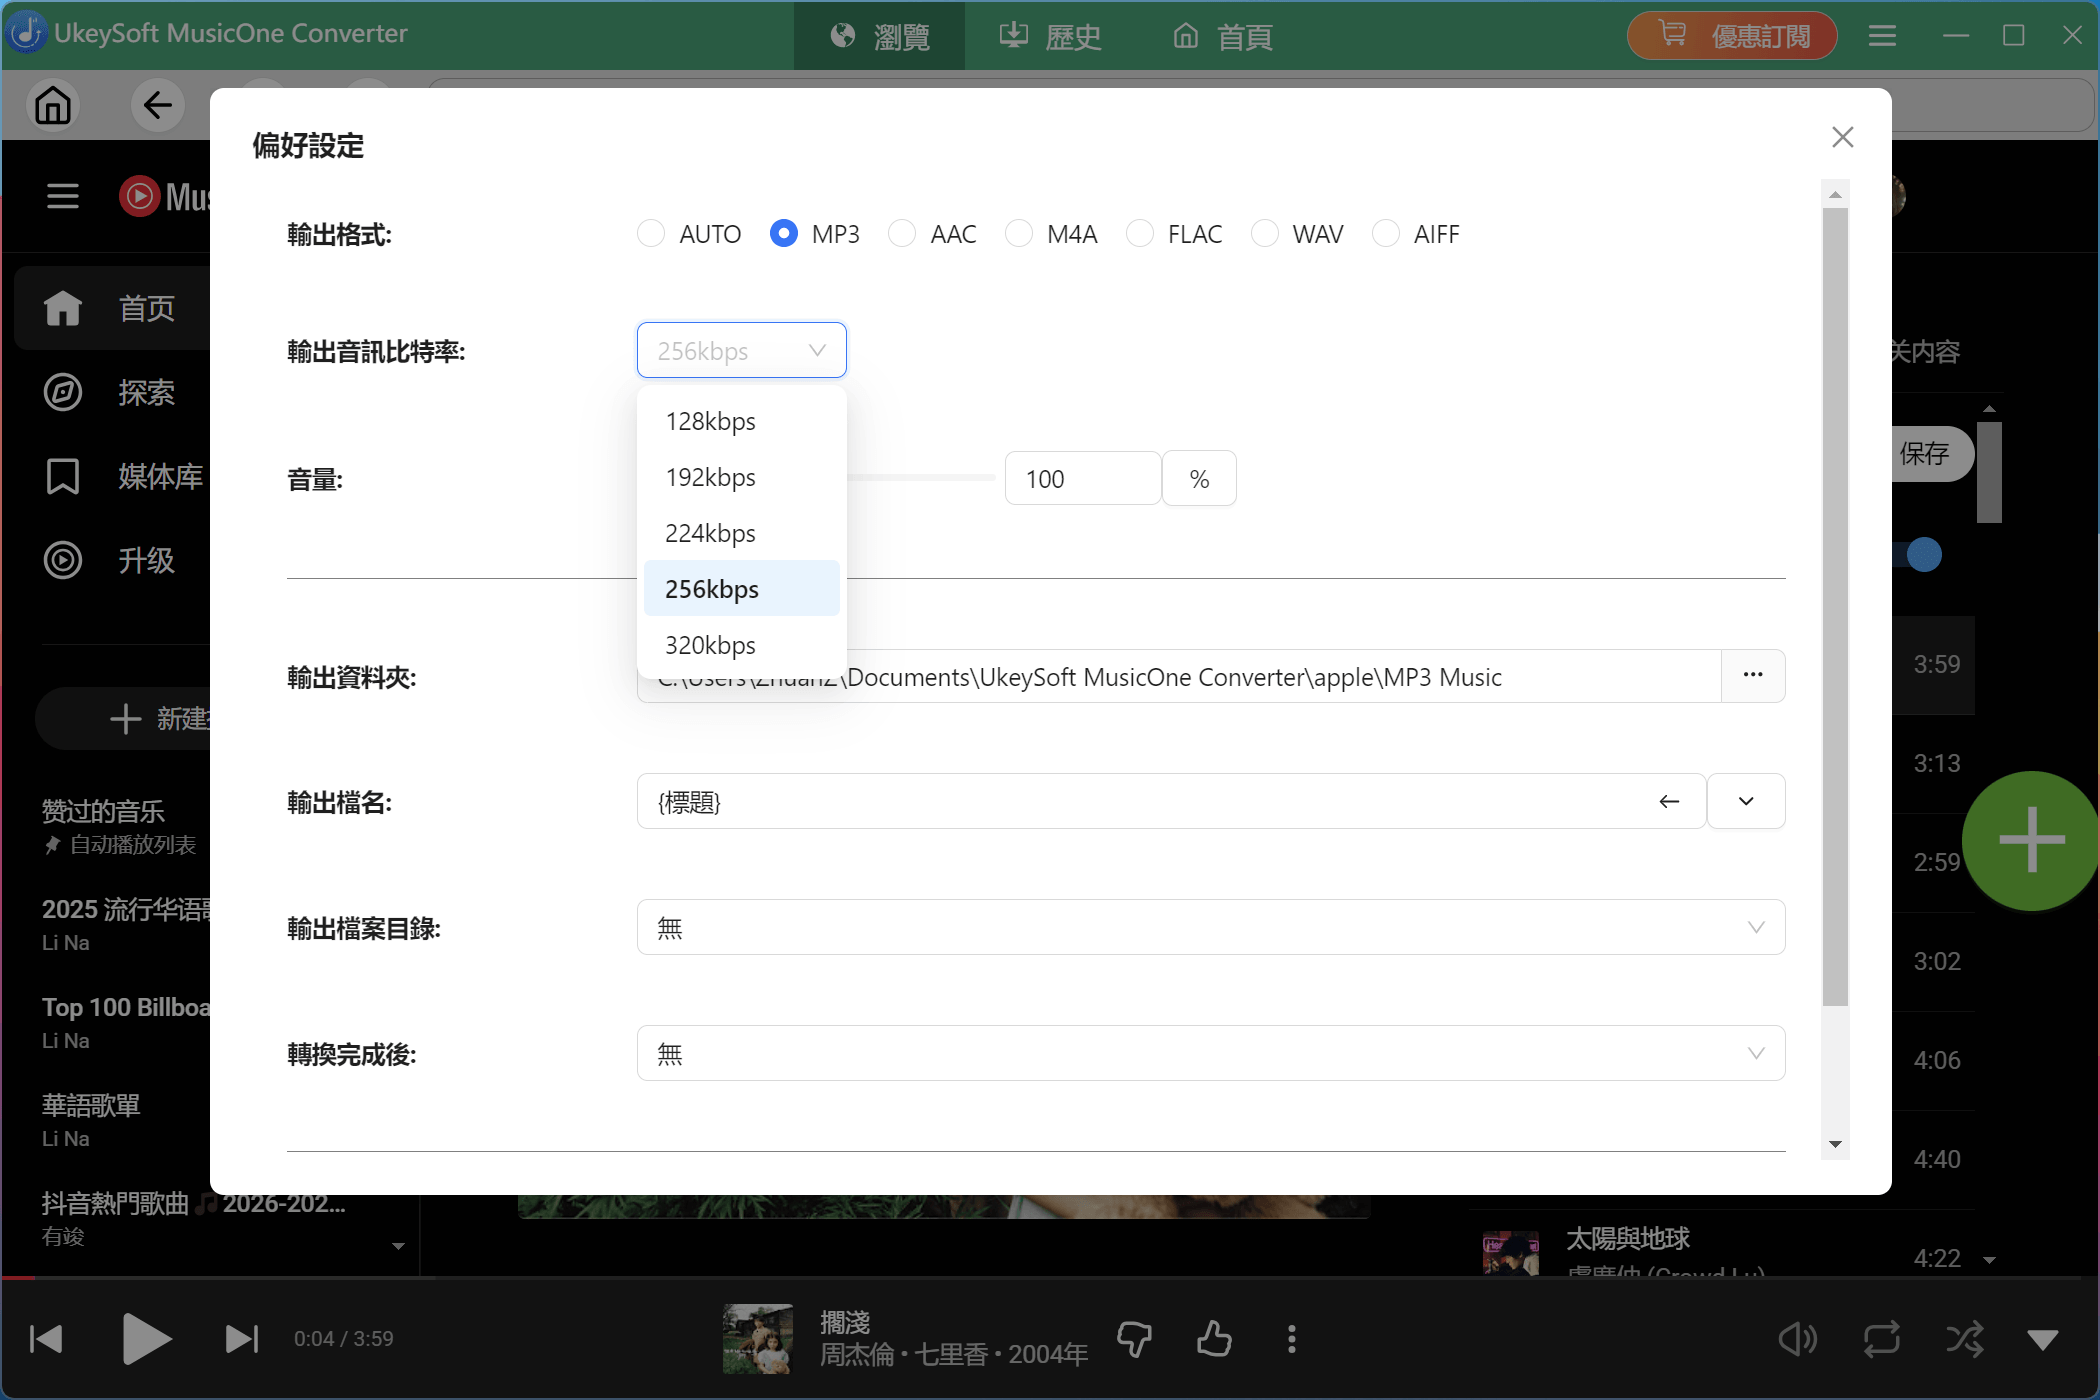Choose 320kbps from the bitrate list
The height and width of the screenshot is (1400, 2100).
710,644
